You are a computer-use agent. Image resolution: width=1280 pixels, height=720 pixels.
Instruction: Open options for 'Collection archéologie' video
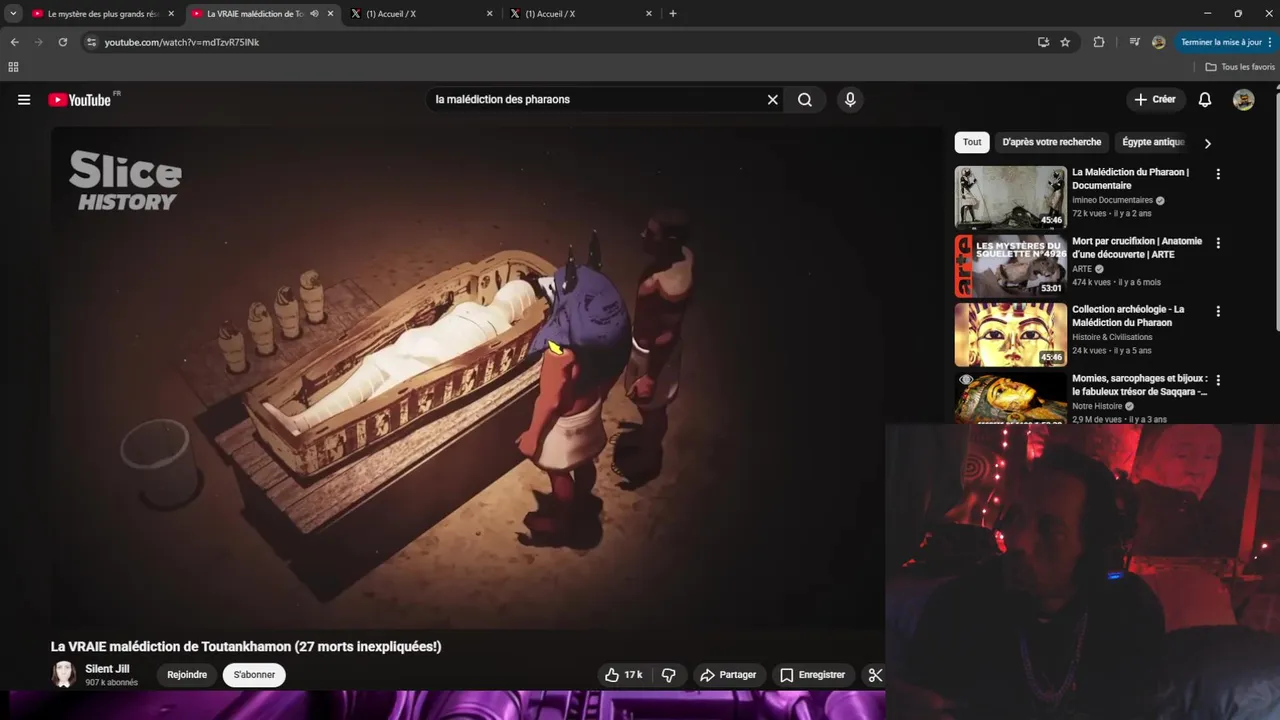point(1218,311)
